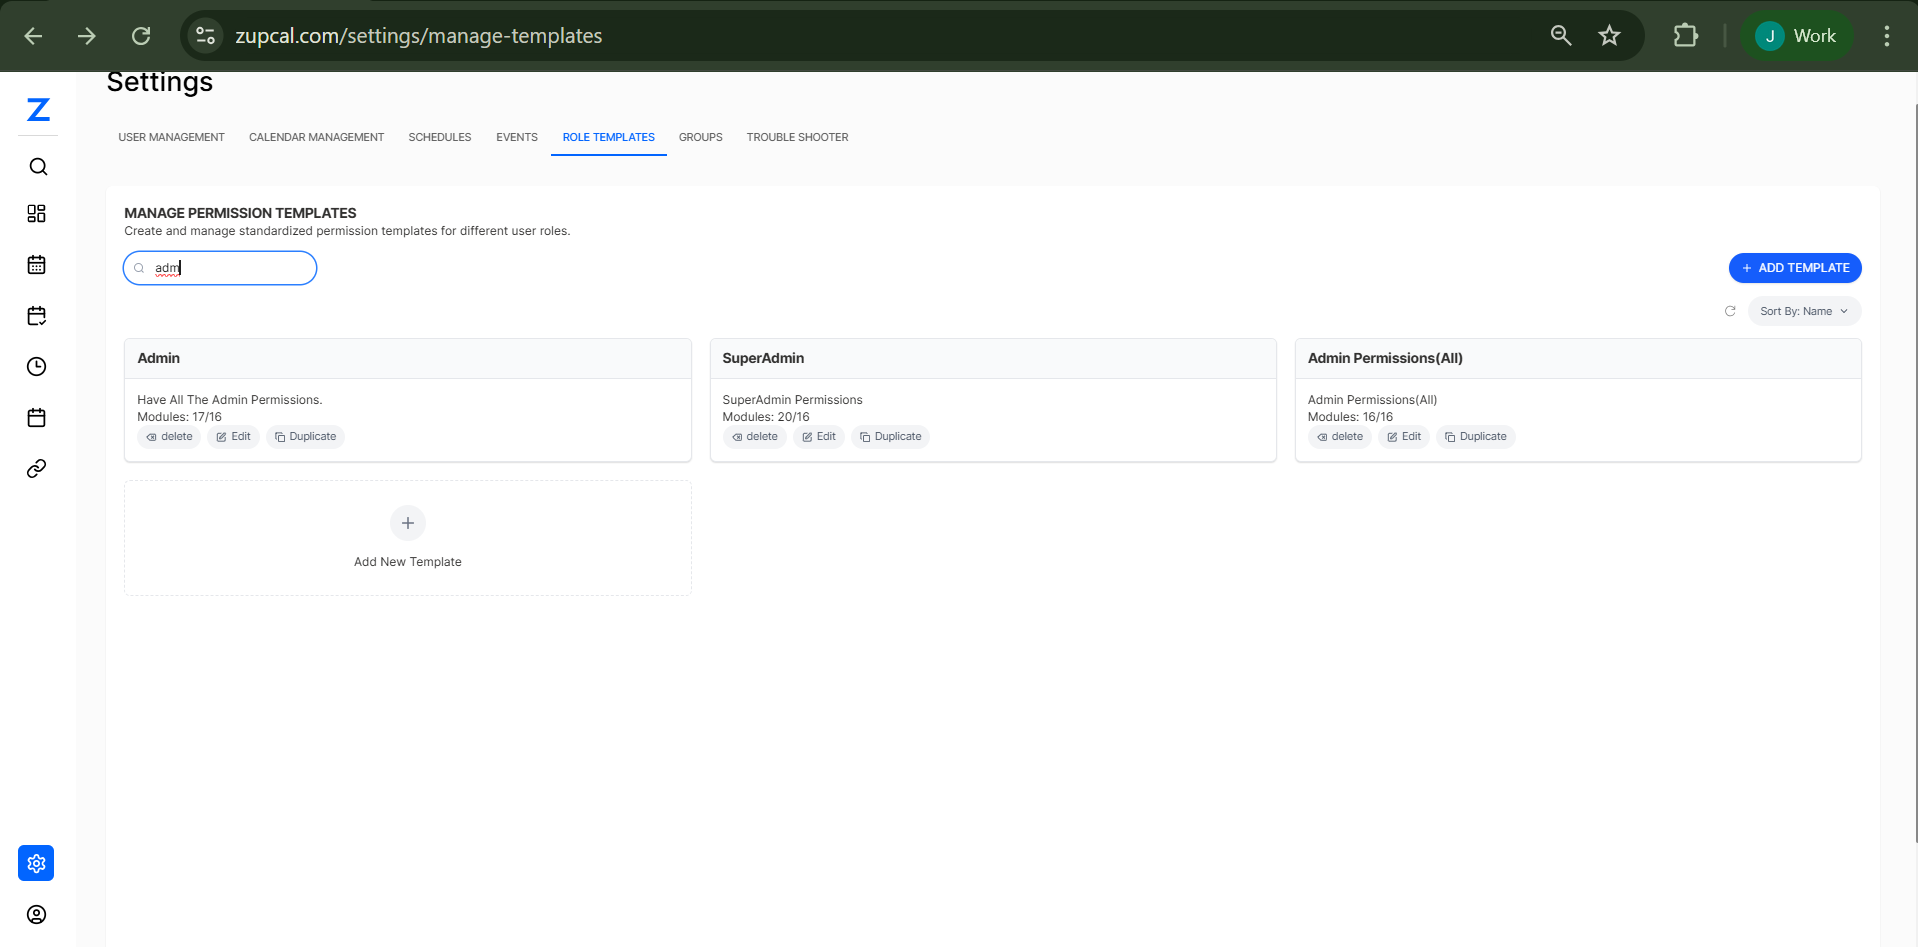
Task: Open the settings gear in sidebar
Action: tap(36, 863)
